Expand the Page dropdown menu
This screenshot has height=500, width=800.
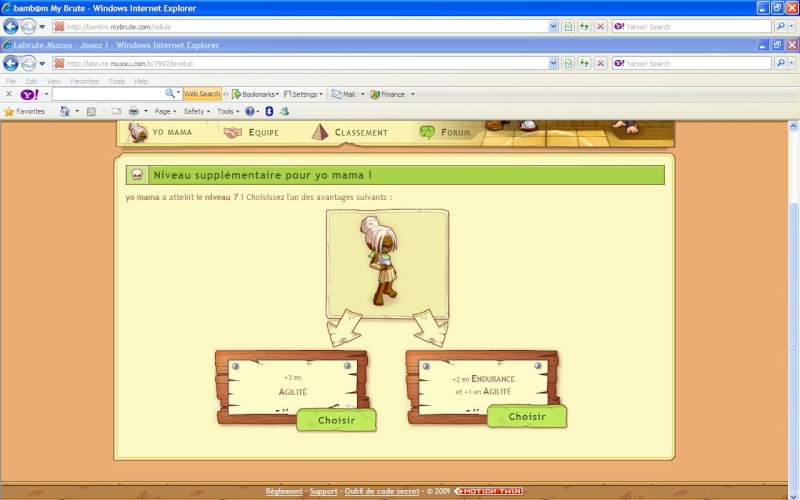165,111
